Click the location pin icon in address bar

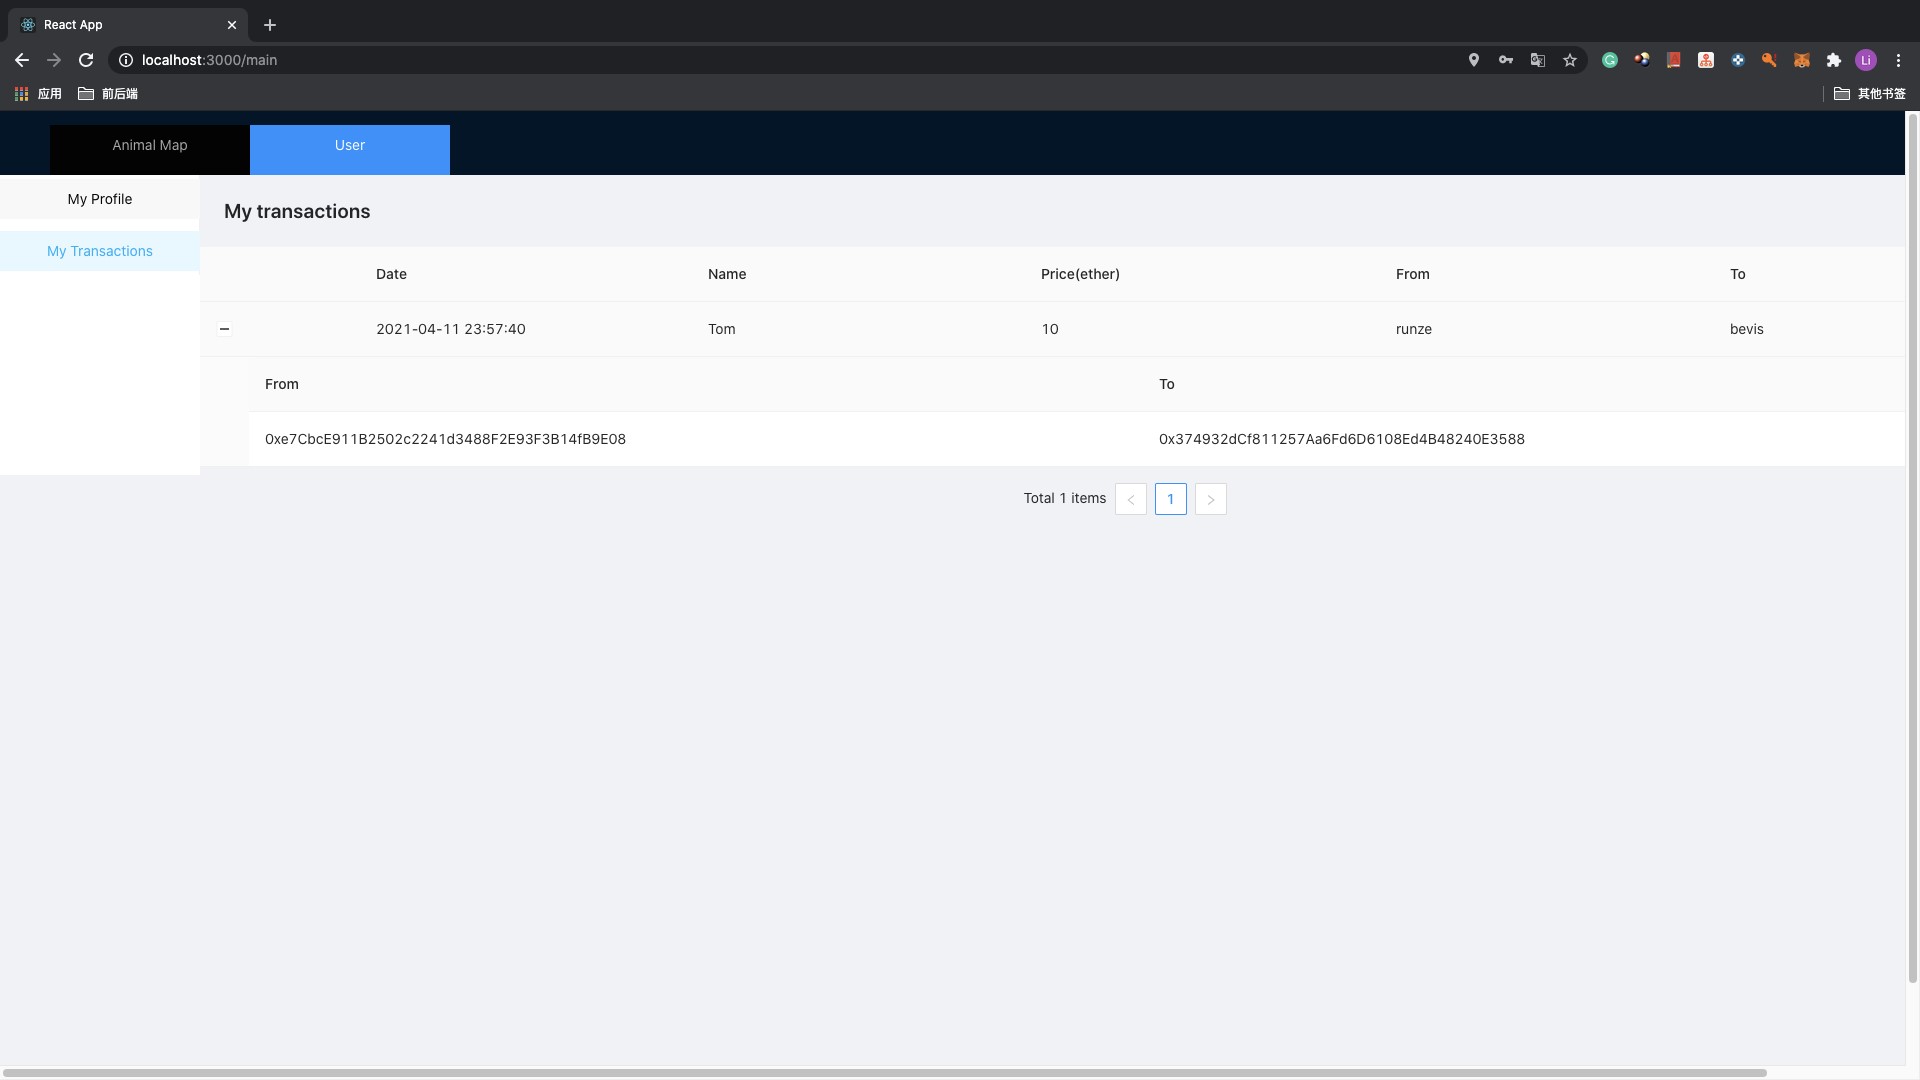point(1473,60)
